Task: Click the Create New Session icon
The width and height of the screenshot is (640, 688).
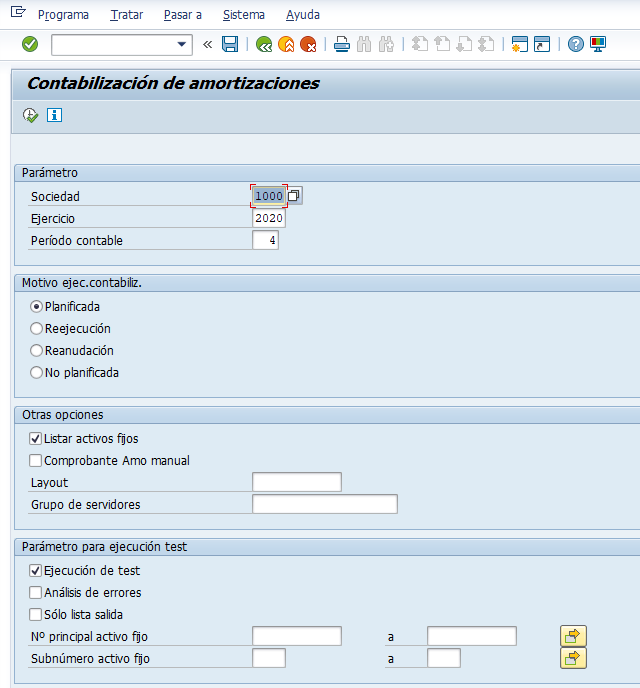Action: tap(520, 44)
